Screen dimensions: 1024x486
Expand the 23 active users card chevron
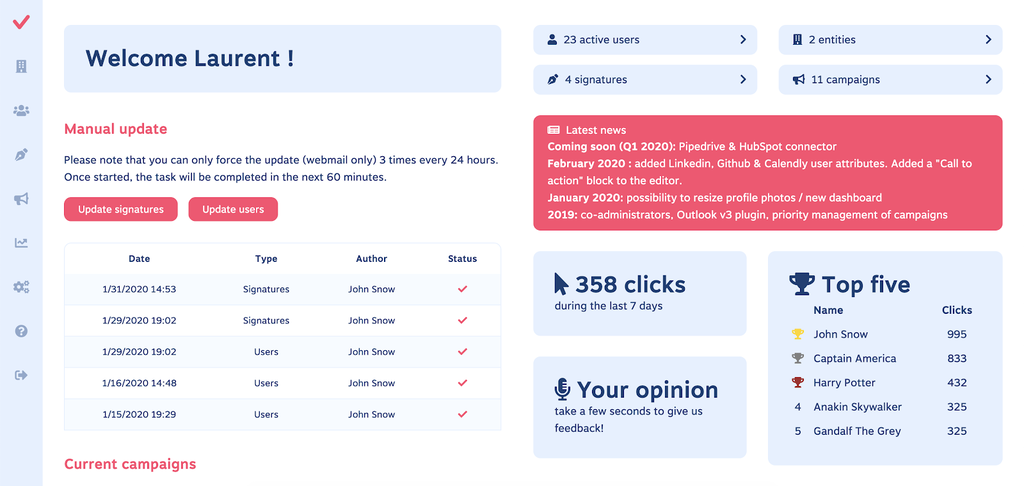click(743, 40)
